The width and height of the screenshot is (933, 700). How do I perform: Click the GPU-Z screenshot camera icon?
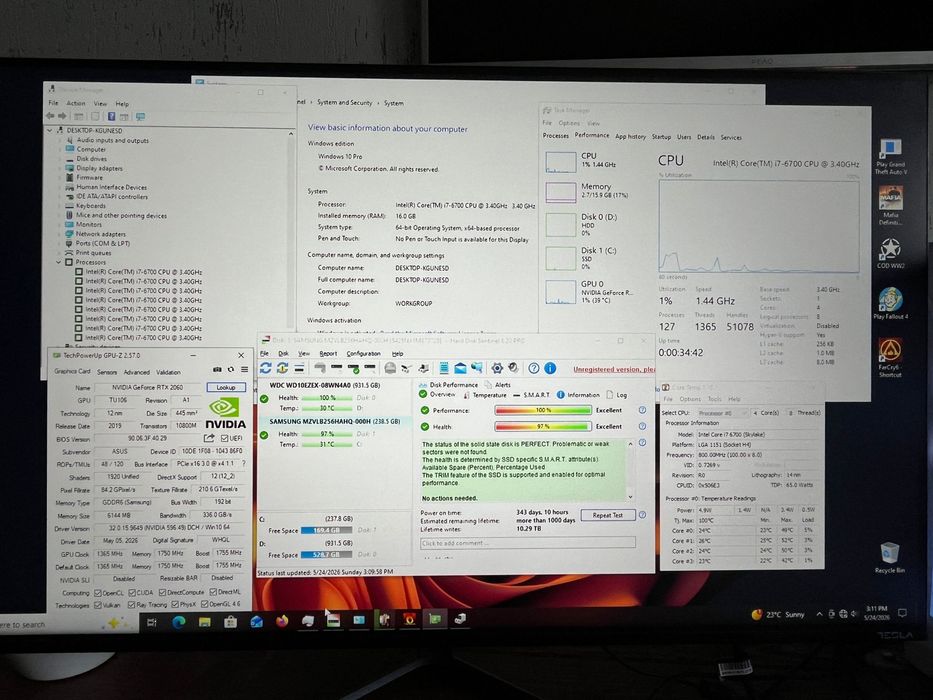point(217,370)
